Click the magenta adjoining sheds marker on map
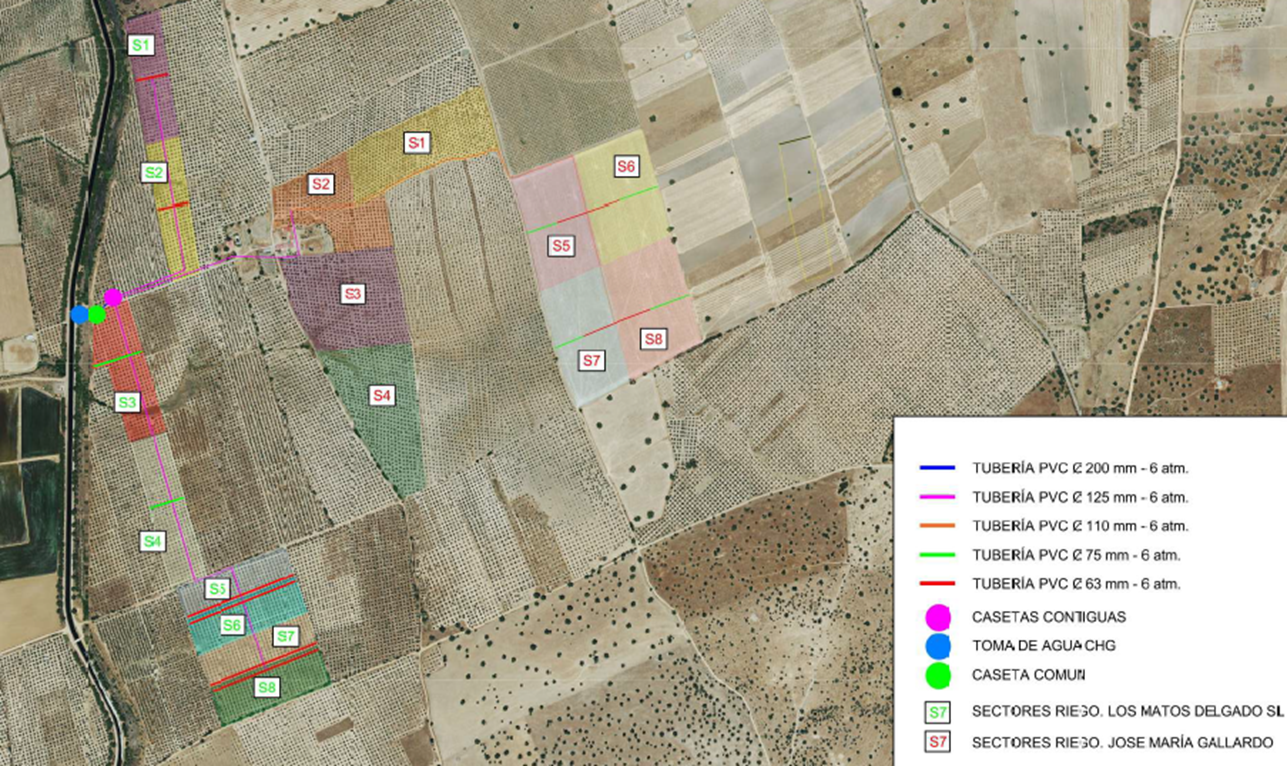This screenshot has width=1287, height=766. (x=113, y=297)
